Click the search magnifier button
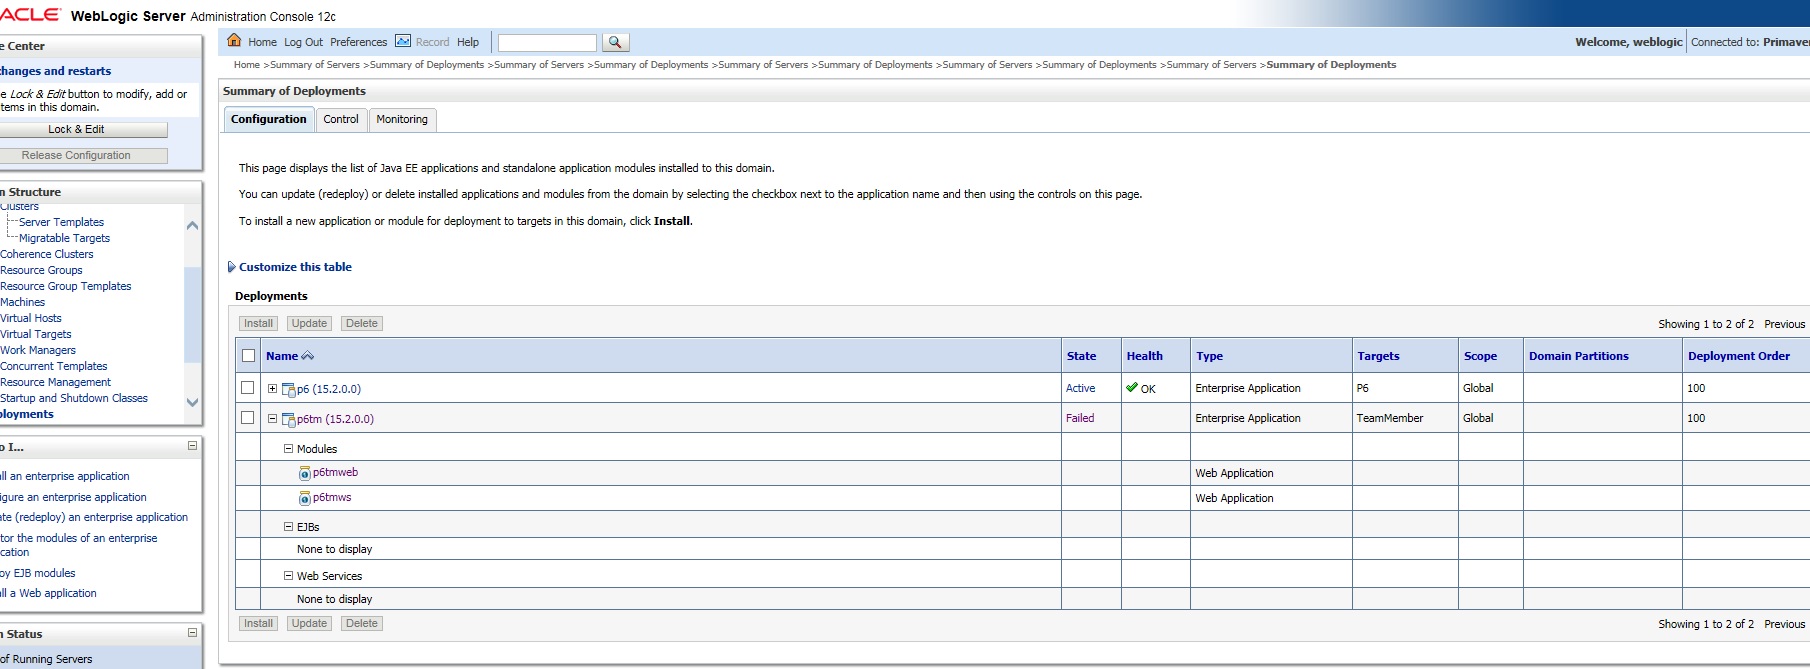 click(615, 42)
